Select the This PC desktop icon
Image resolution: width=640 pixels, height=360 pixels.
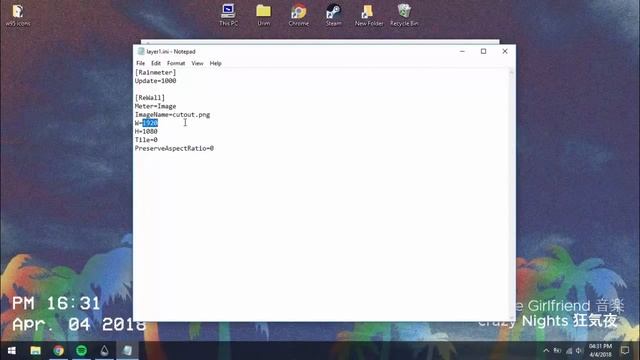point(228,15)
